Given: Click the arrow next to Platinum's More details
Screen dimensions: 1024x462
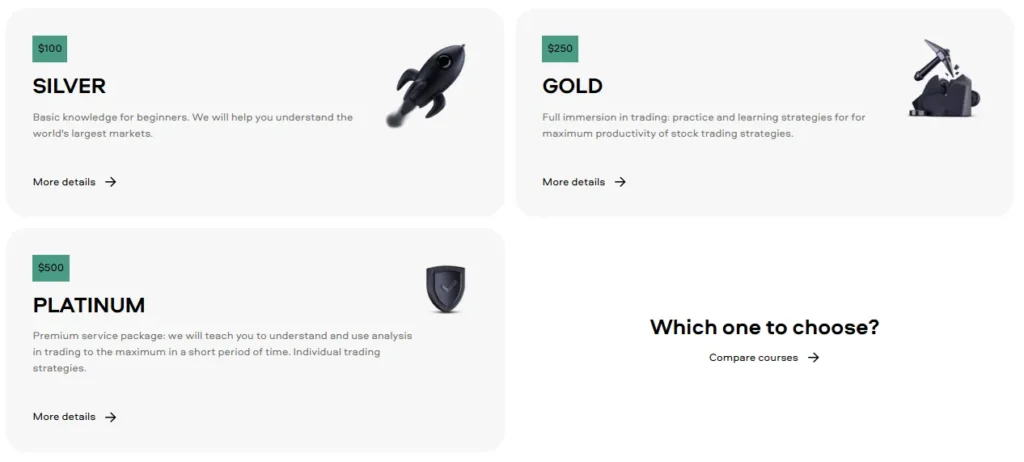Looking at the screenshot, I should coord(111,417).
